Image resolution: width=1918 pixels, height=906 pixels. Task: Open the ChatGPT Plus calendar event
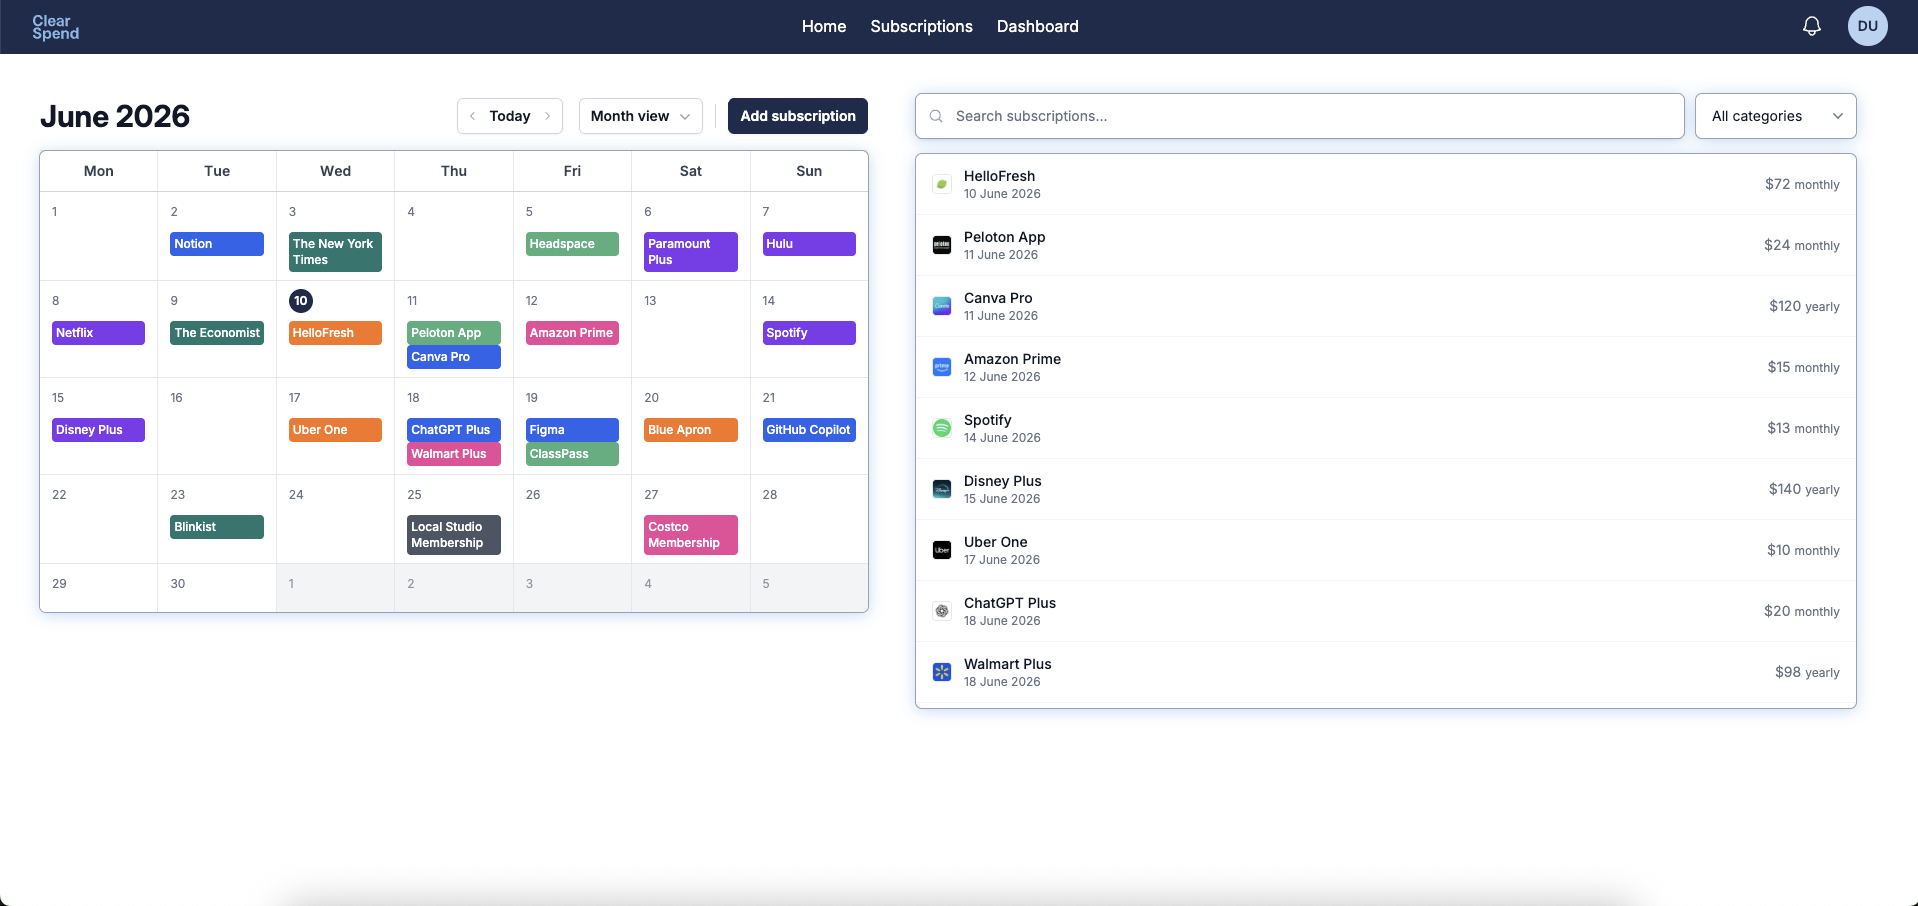click(453, 430)
